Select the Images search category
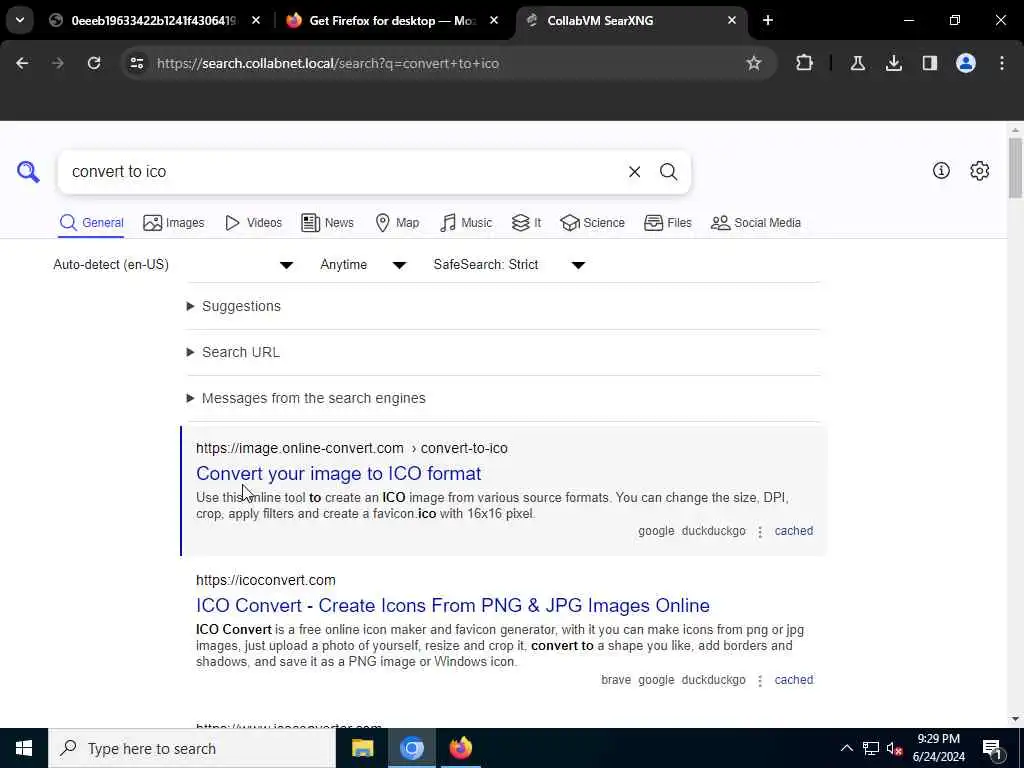Image resolution: width=1024 pixels, height=768 pixels. [174, 223]
